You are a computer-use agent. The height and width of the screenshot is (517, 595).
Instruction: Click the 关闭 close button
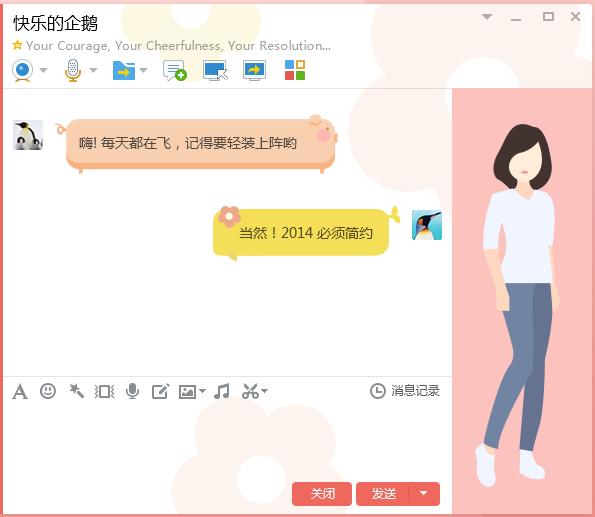click(x=322, y=494)
